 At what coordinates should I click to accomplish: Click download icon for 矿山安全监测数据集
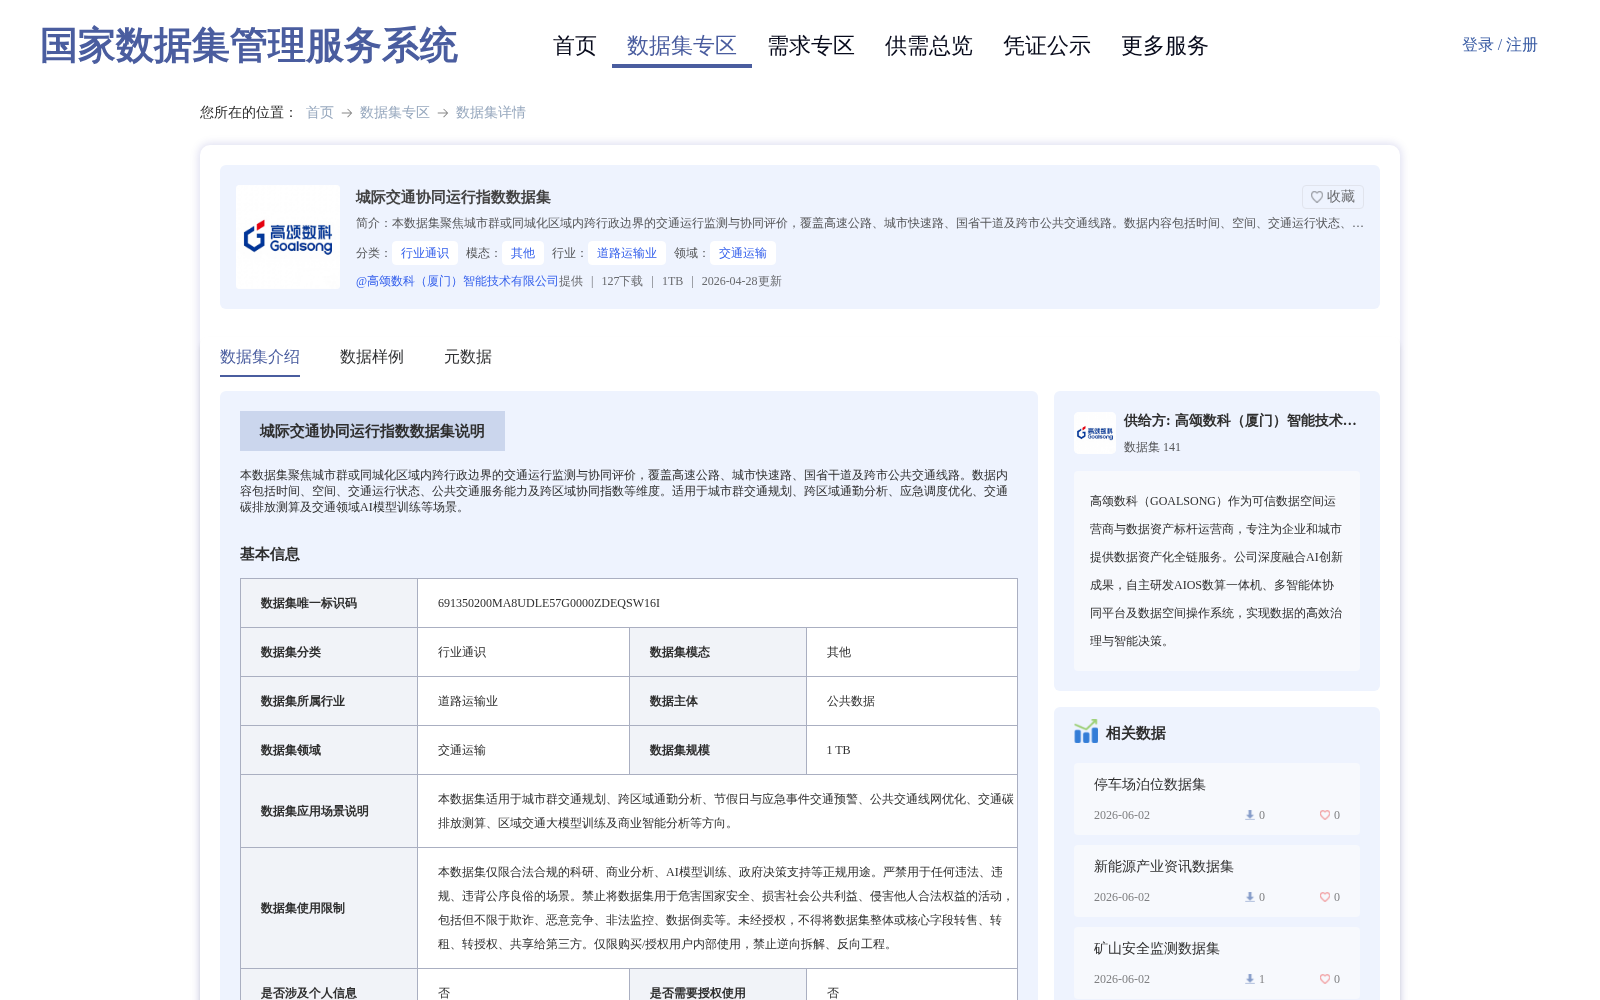pyautogui.click(x=1249, y=979)
